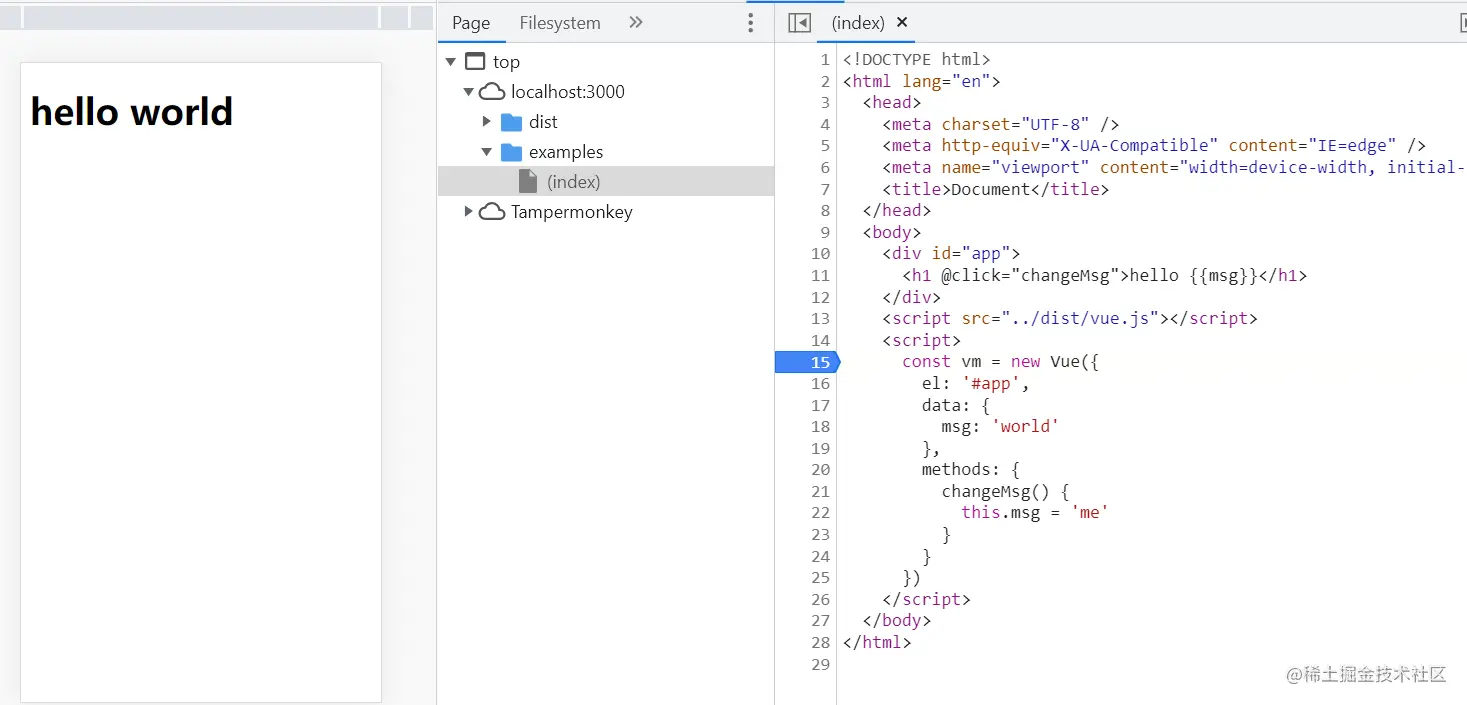Image resolution: width=1467 pixels, height=705 pixels.
Task: Click the top frame window icon
Action: point(475,62)
